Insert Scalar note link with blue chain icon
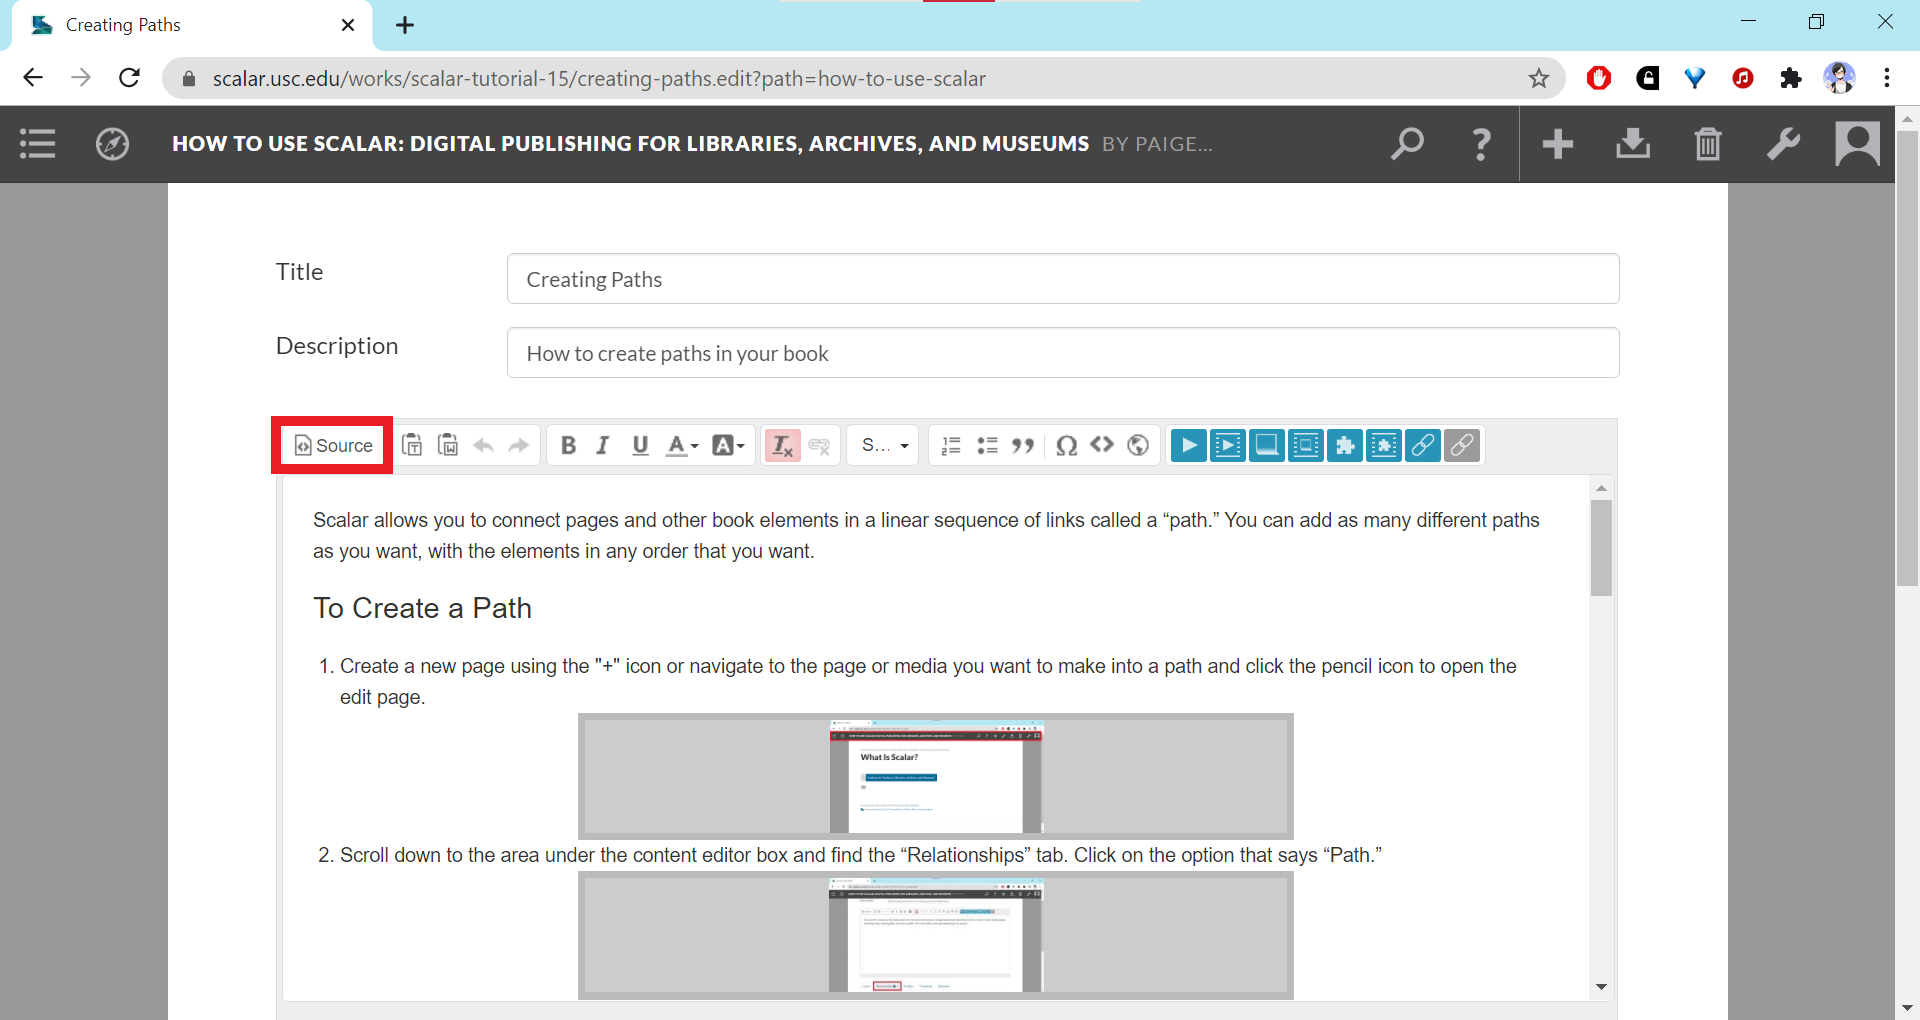The image size is (1920, 1020). (x=1422, y=446)
